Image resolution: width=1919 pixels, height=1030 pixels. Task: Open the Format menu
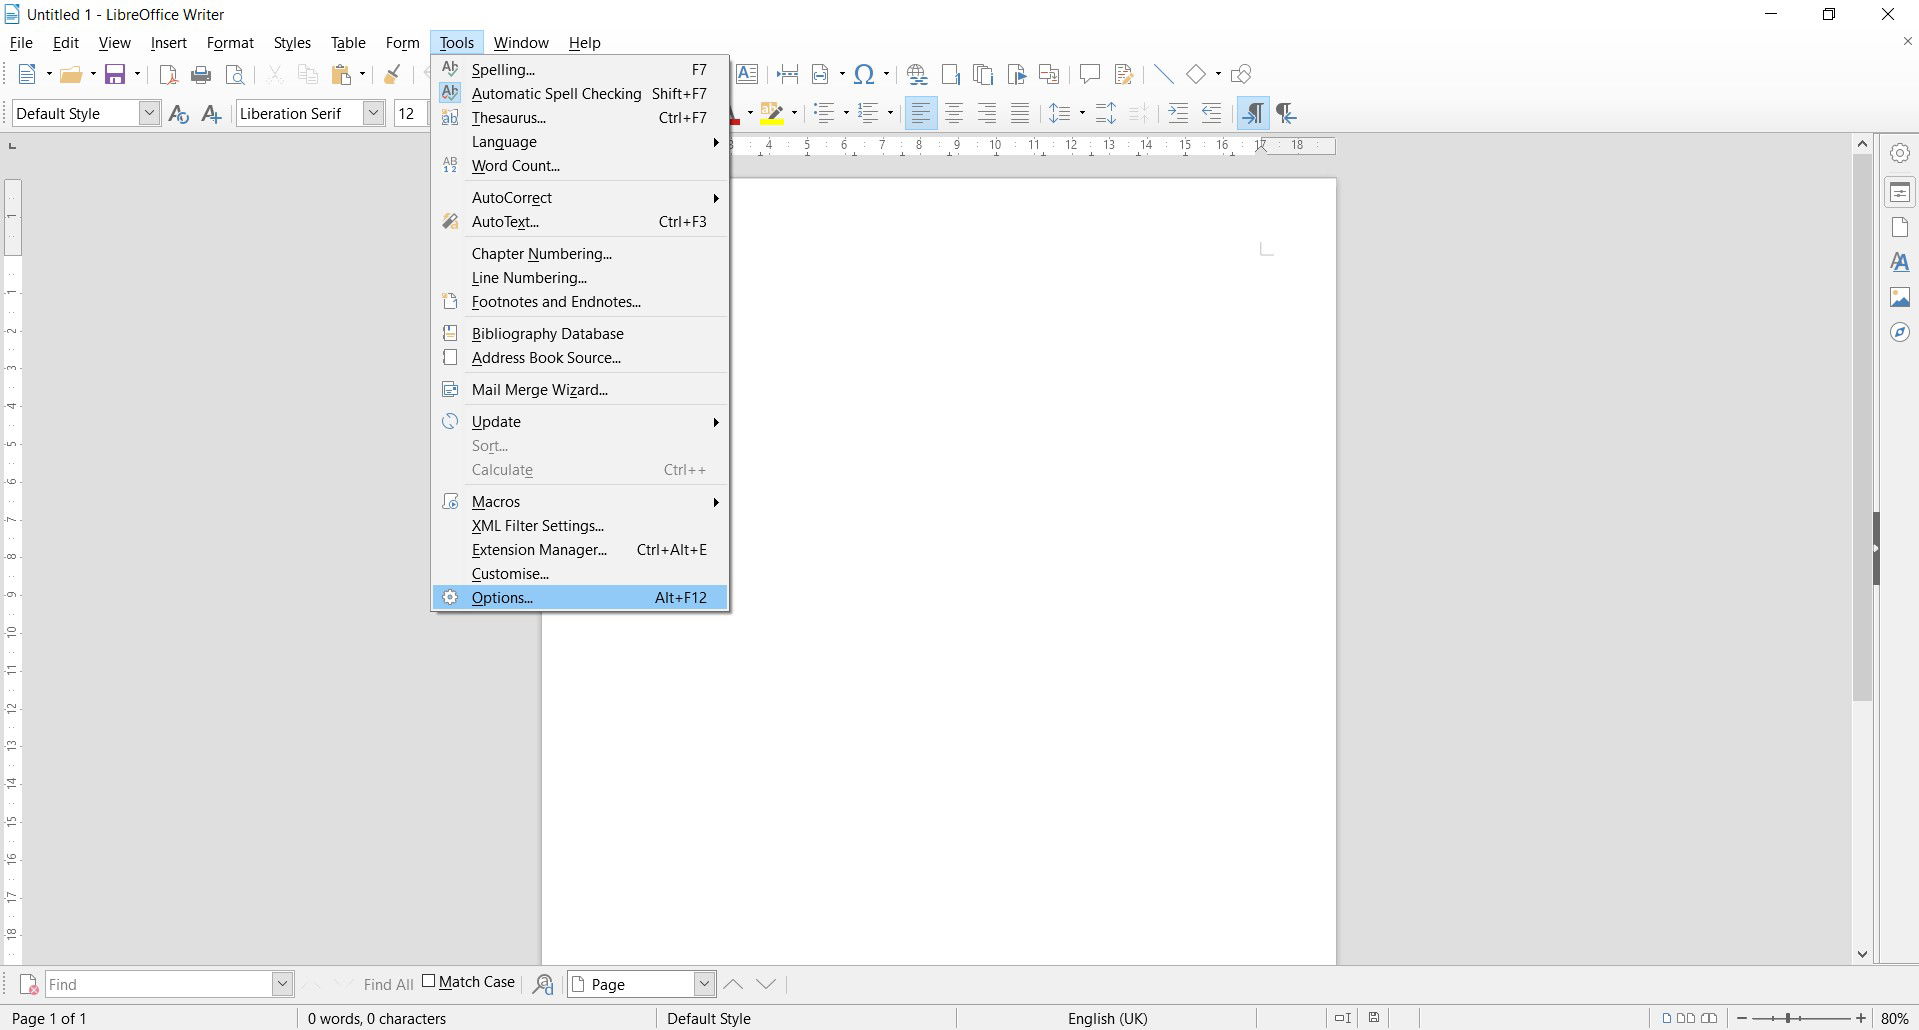pos(230,43)
